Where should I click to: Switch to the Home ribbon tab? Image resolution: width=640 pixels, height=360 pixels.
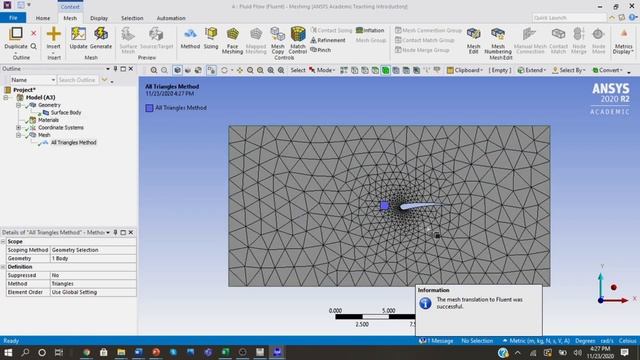[x=43, y=18]
